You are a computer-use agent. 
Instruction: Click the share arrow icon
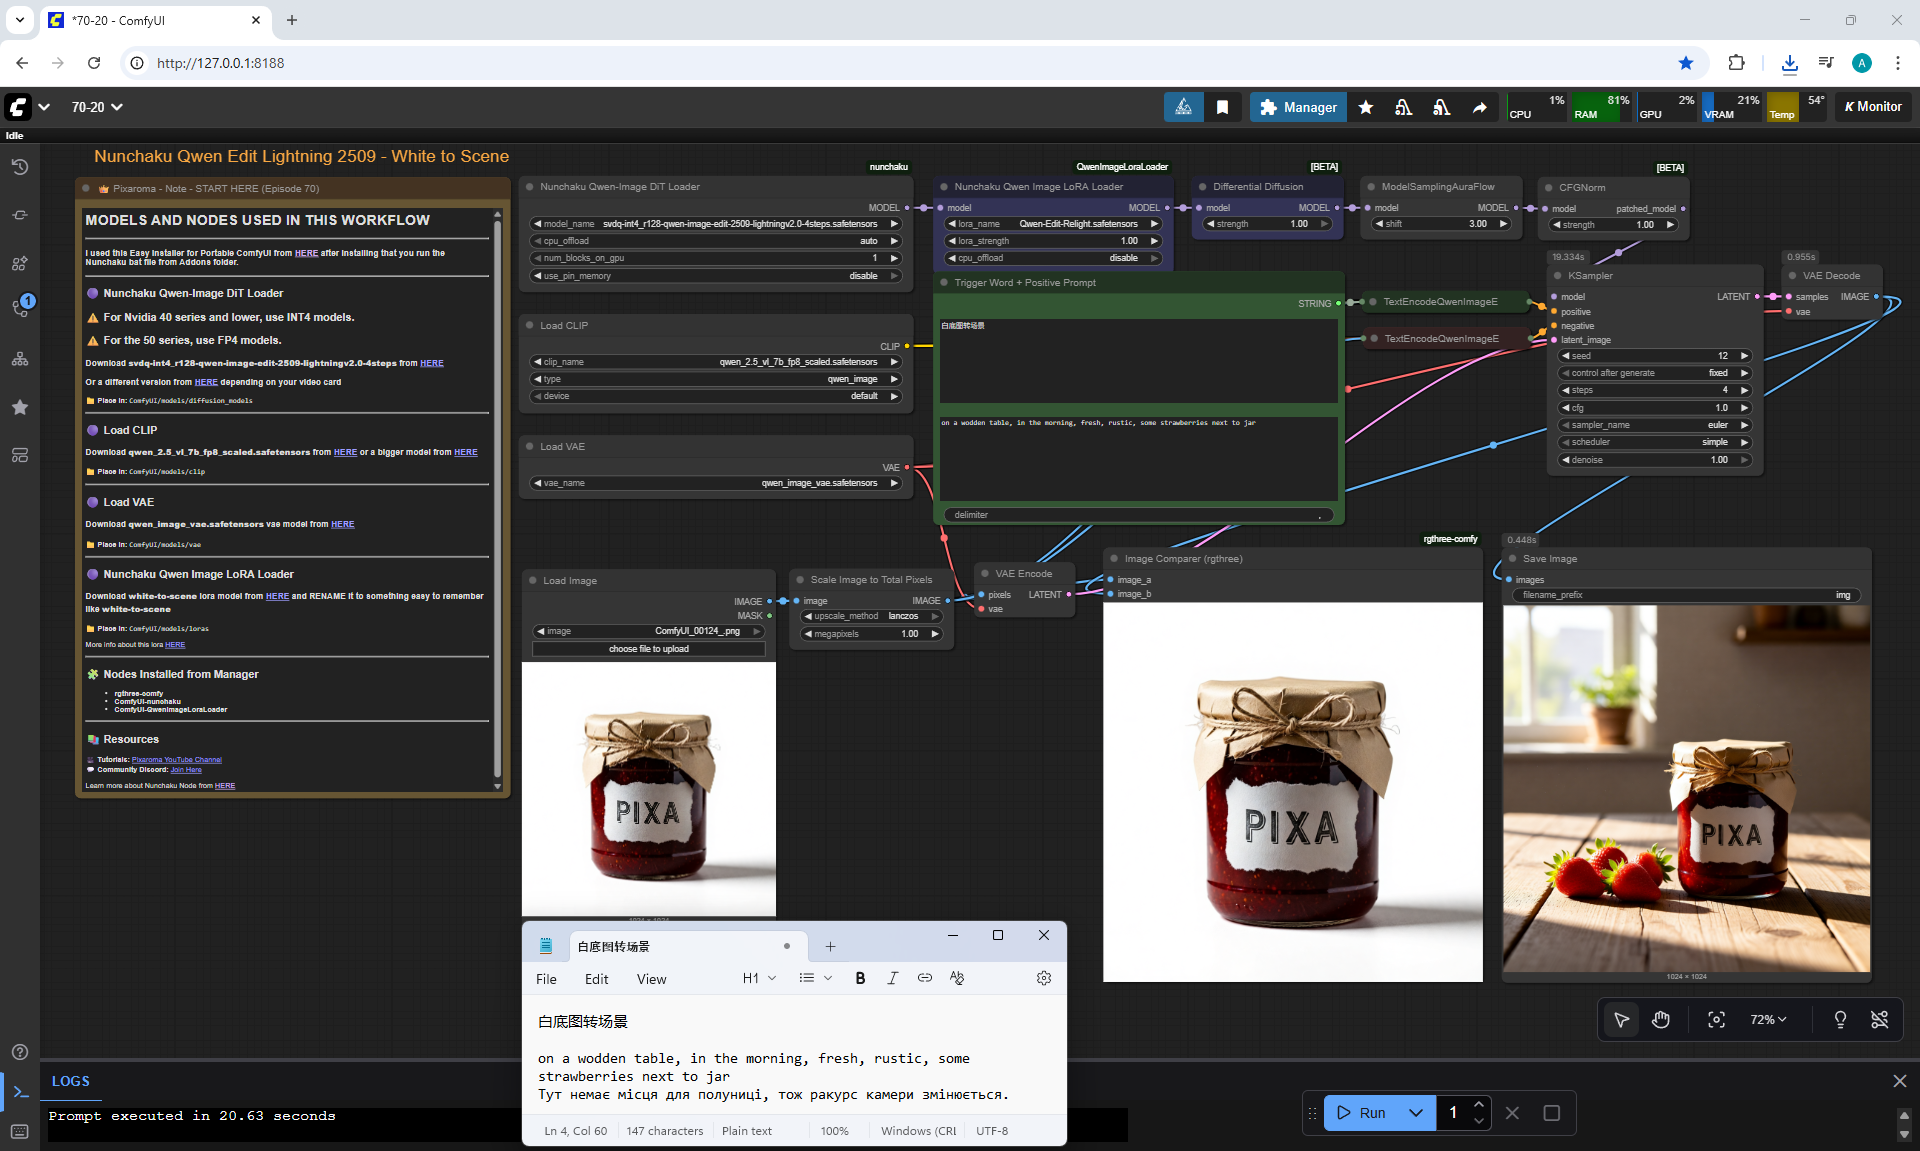click(1479, 107)
